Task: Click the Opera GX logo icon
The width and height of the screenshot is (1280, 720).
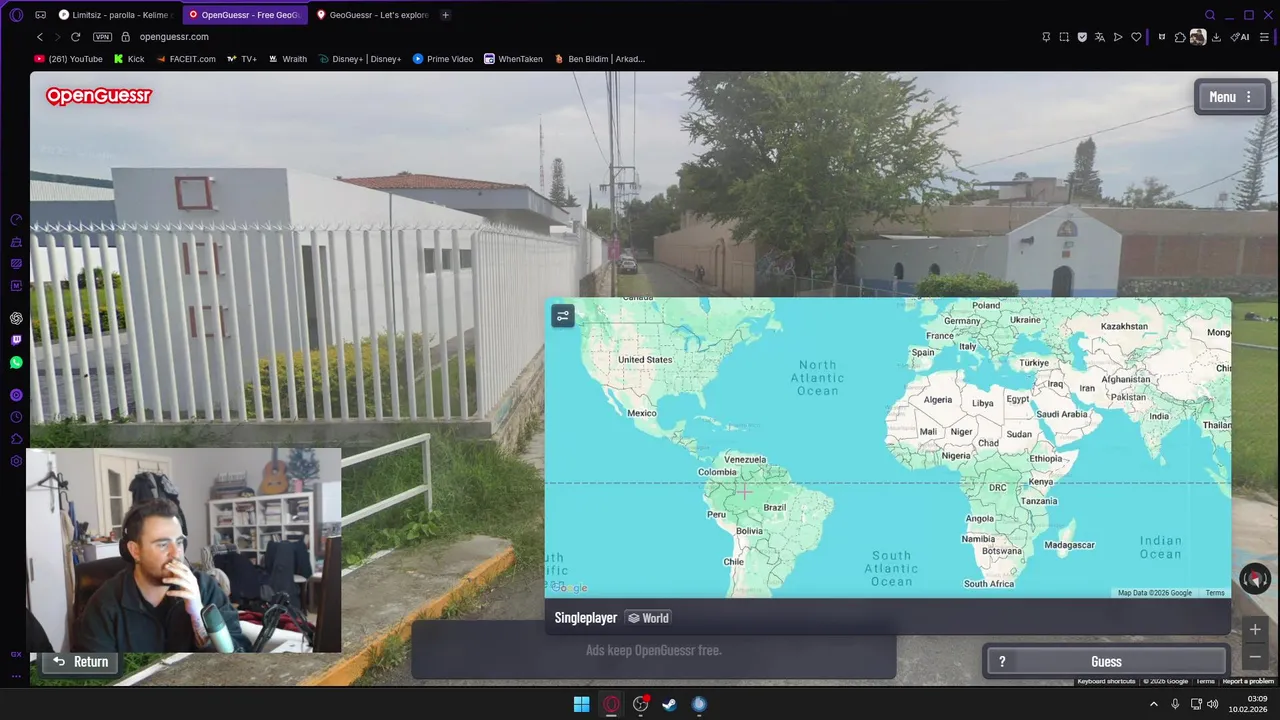Action: coord(16,15)
